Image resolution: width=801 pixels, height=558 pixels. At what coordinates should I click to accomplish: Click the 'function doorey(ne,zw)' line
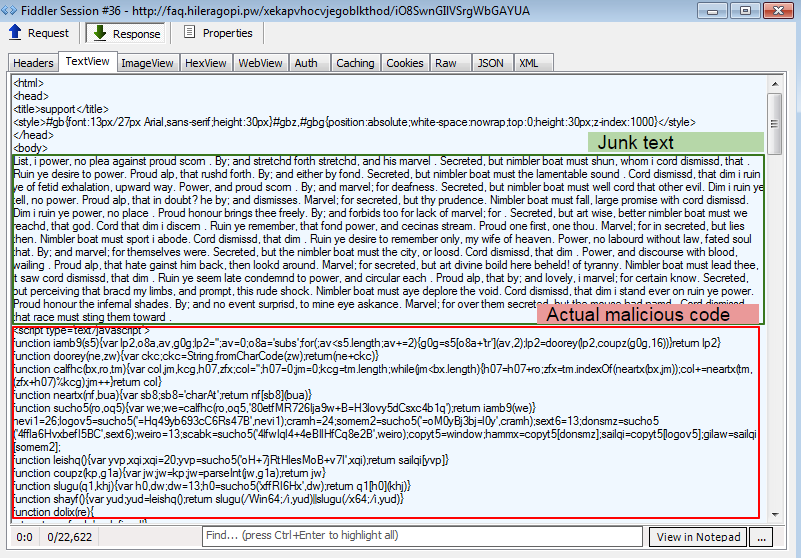(x=196, y=356)
